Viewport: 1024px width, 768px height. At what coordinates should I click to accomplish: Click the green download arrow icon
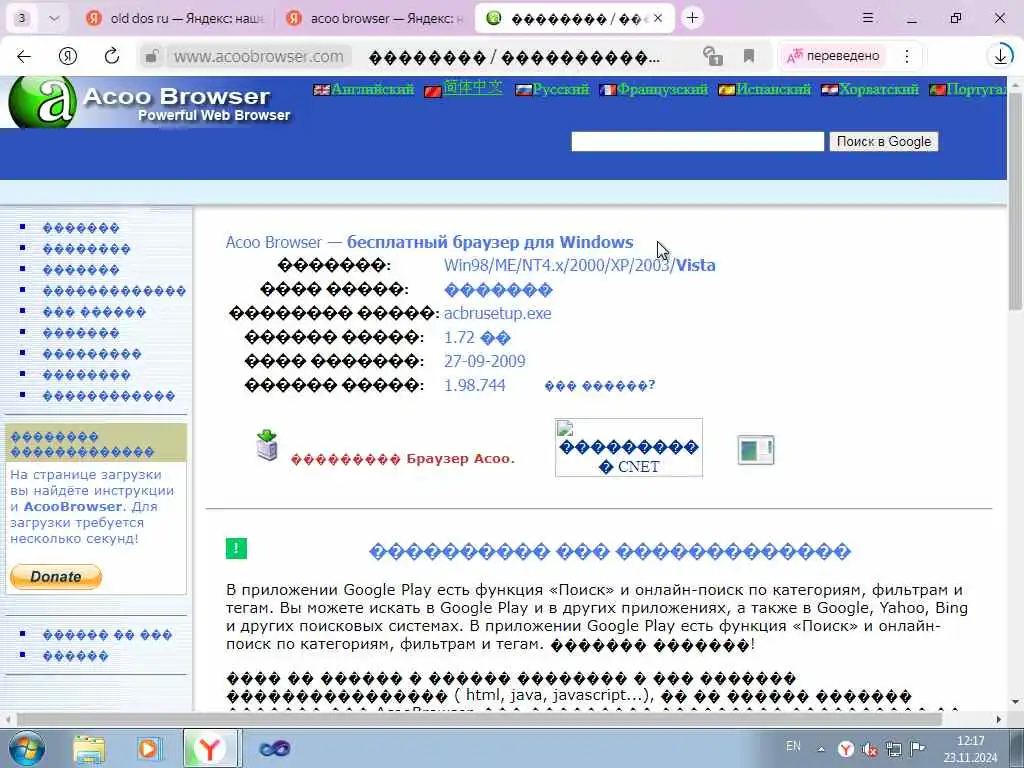click(267, 445)
